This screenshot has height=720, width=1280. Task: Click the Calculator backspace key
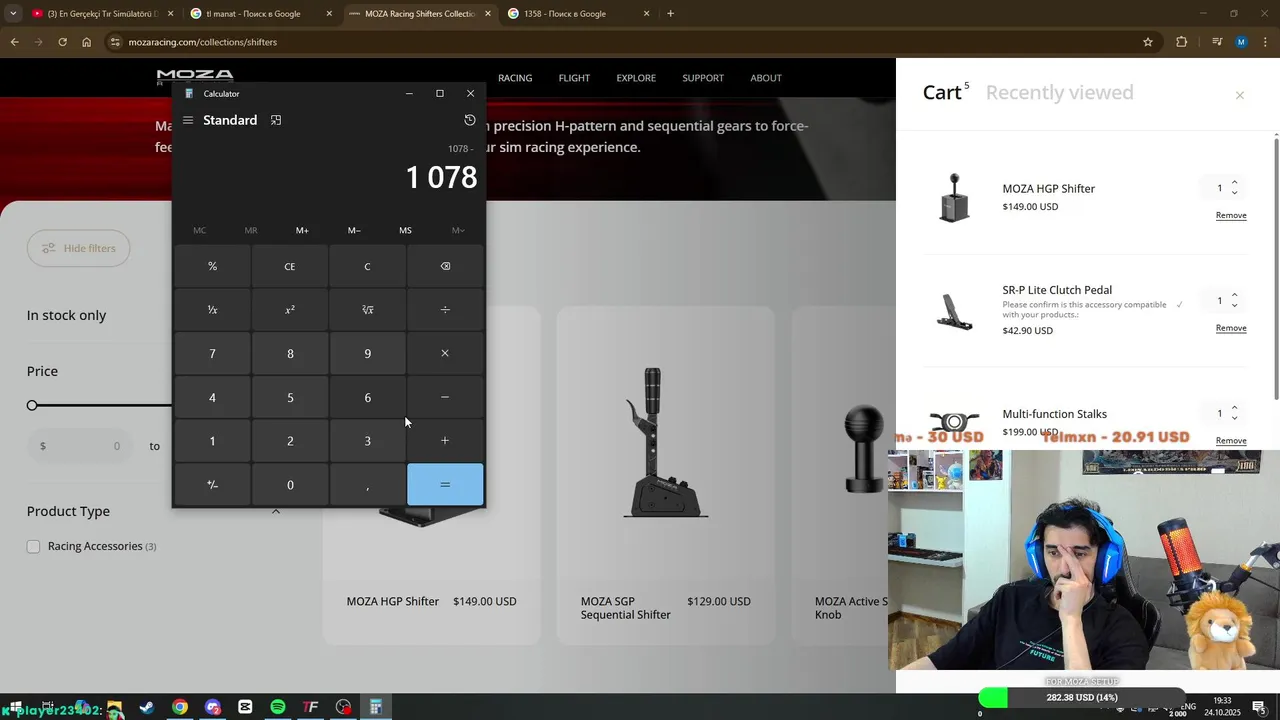[x=445, y=266]
